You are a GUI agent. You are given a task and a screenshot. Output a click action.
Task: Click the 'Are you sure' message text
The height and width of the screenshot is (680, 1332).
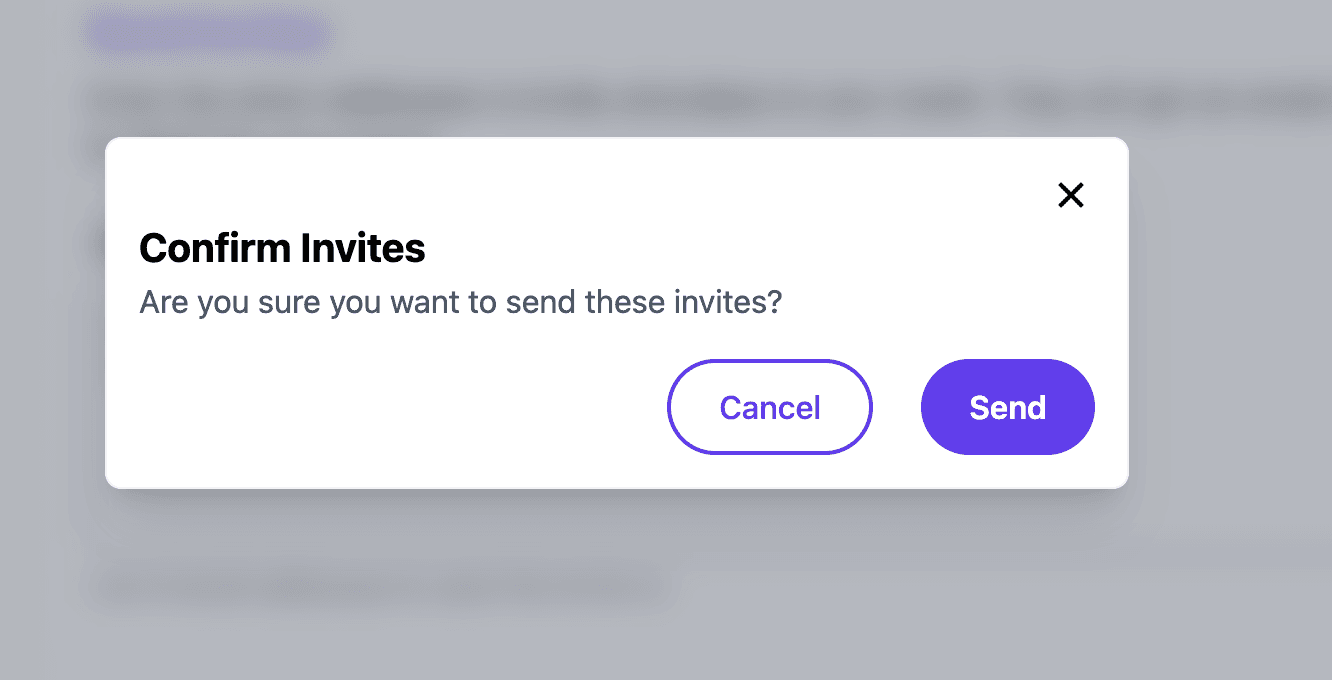tap(460, 302)
